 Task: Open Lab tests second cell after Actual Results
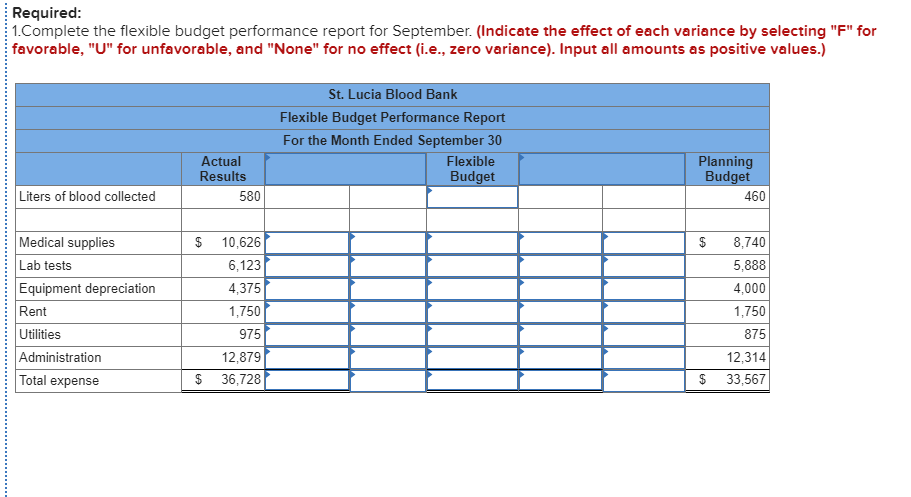388,266
